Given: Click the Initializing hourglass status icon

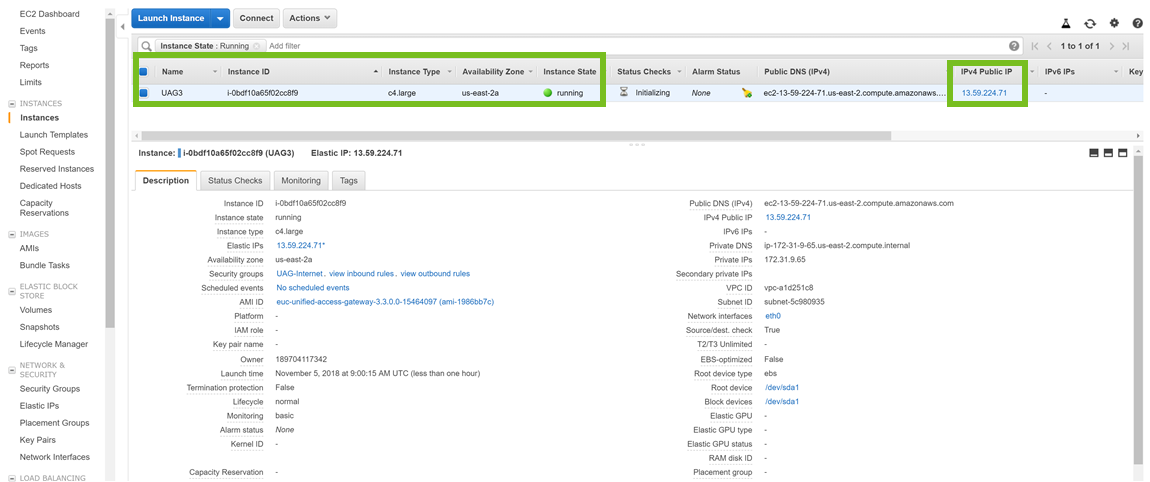Looking at the screenshot, I should coord(624,92).
